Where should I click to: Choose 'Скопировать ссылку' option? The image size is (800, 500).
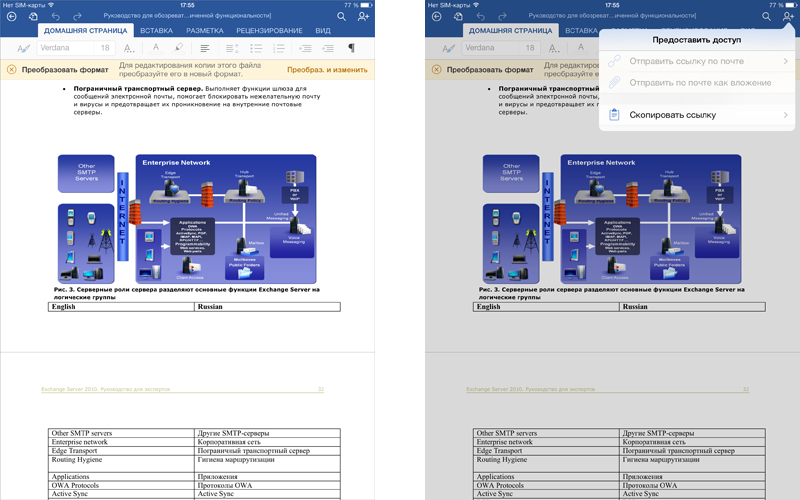(697, 115)
